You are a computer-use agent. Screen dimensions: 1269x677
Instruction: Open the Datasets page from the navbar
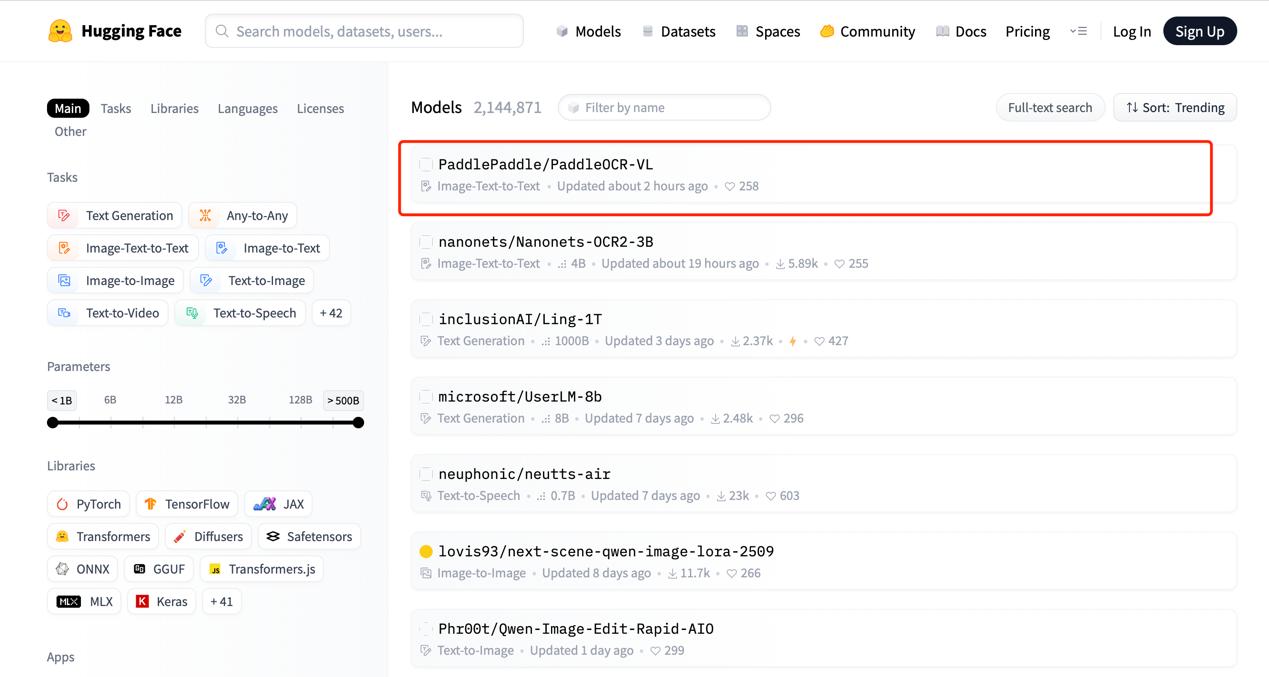tap(679, 31)
